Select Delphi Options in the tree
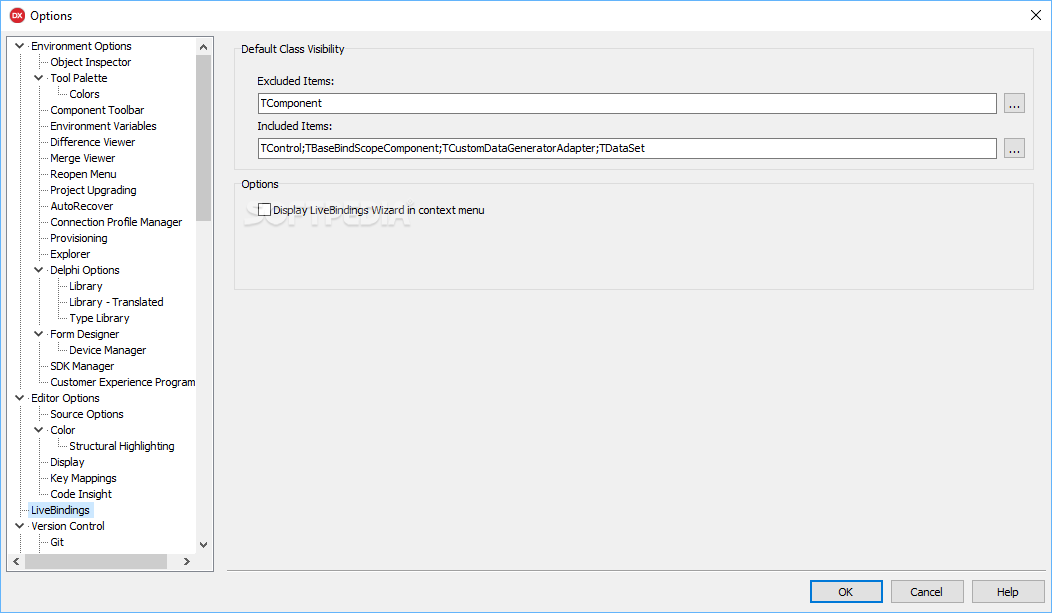Screen dimensions: 1052x613 [x=85, y=270]
